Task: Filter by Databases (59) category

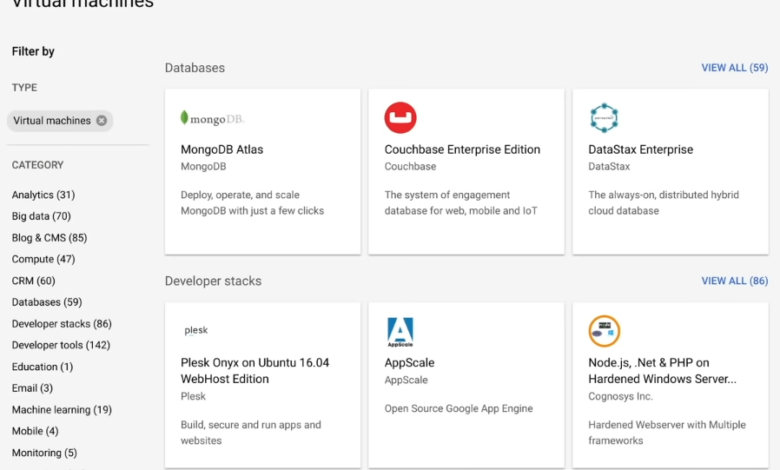Action: pos(47,302)
